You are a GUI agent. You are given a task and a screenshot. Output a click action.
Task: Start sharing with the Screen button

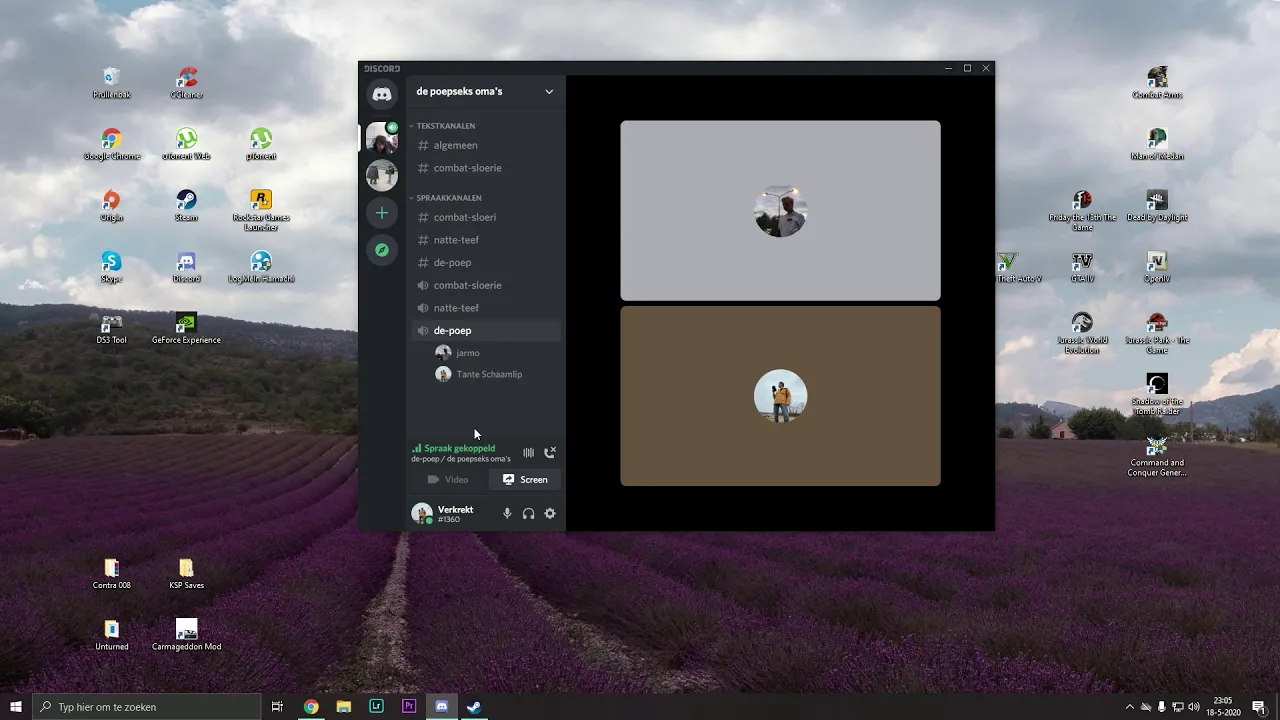point(525,479)
